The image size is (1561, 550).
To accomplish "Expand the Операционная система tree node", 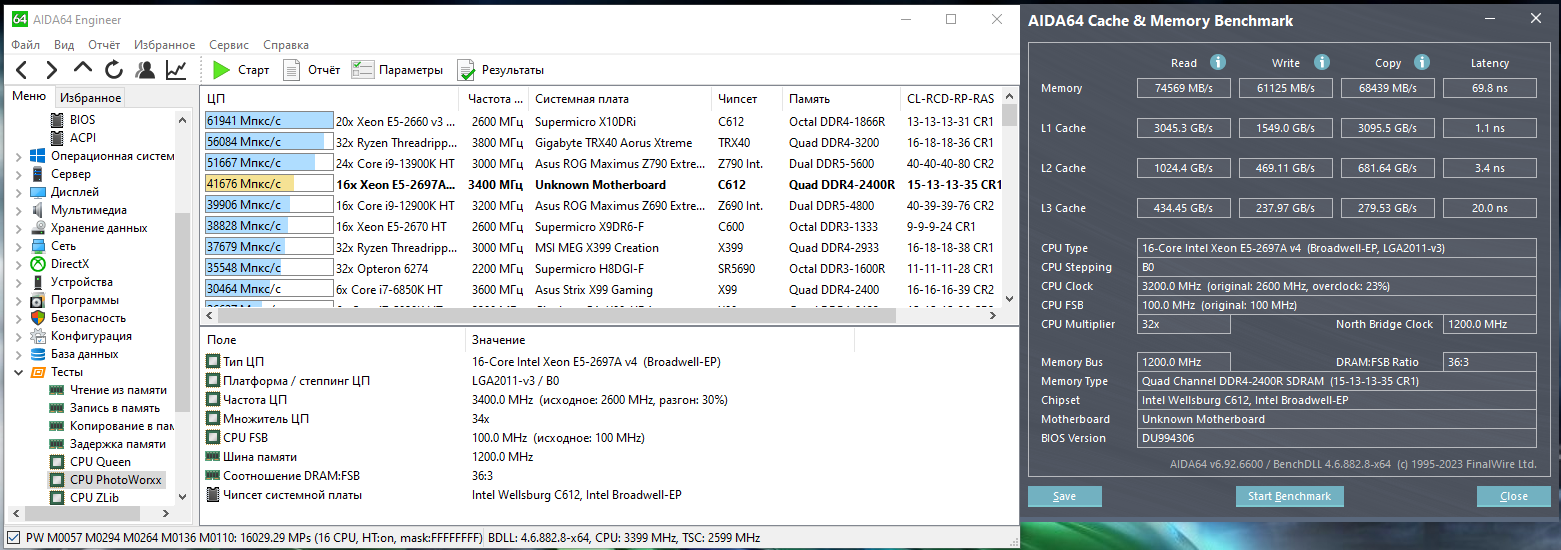I will [18, 156].
